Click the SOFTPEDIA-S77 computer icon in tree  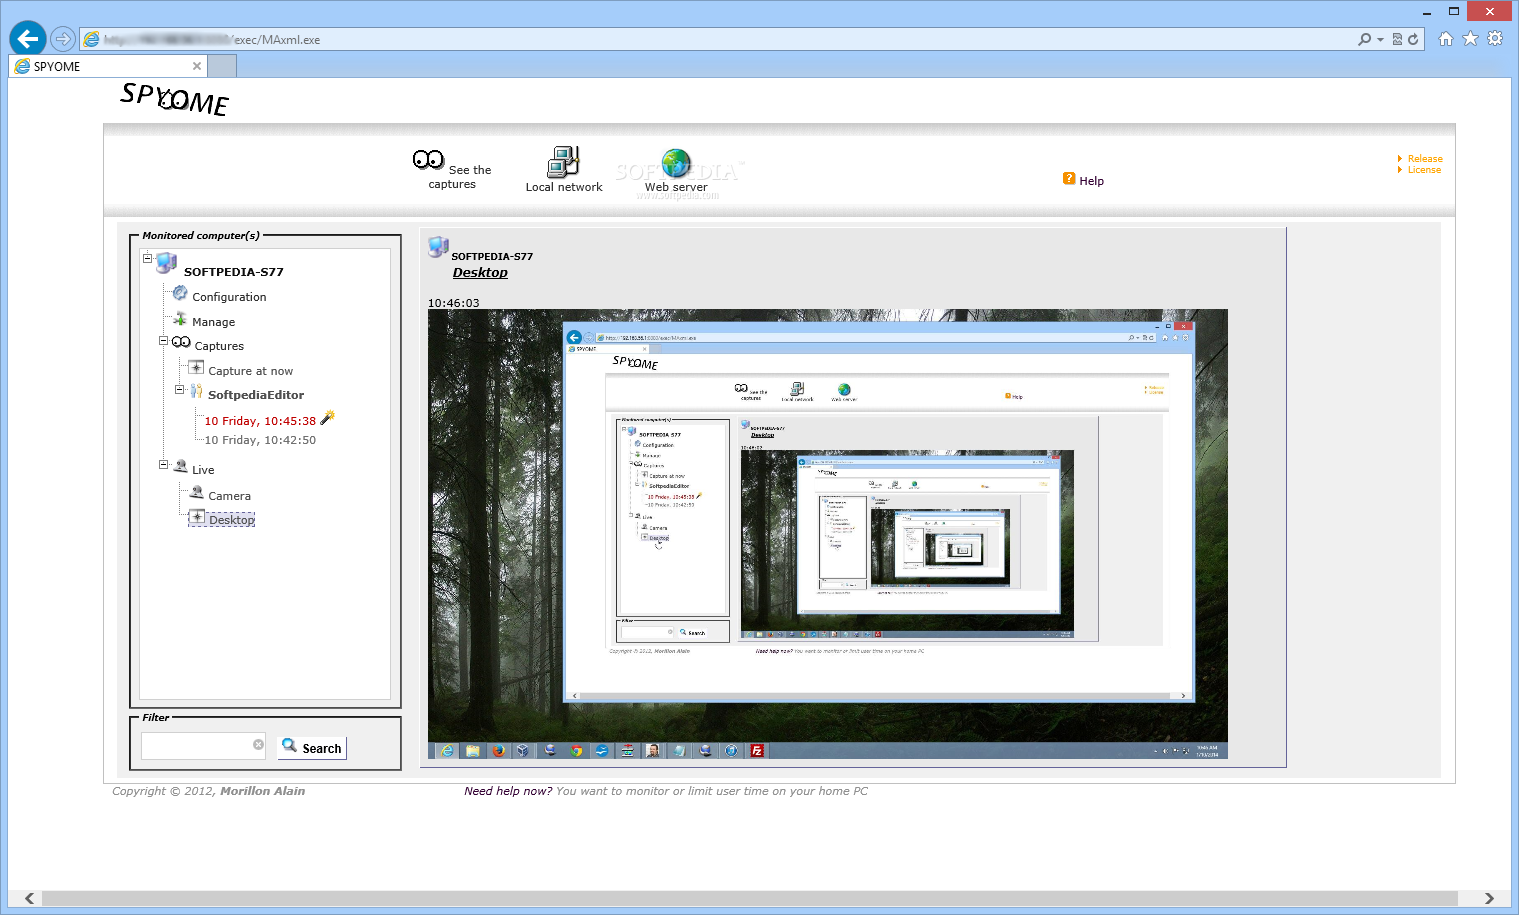click(x=166, y=263)
